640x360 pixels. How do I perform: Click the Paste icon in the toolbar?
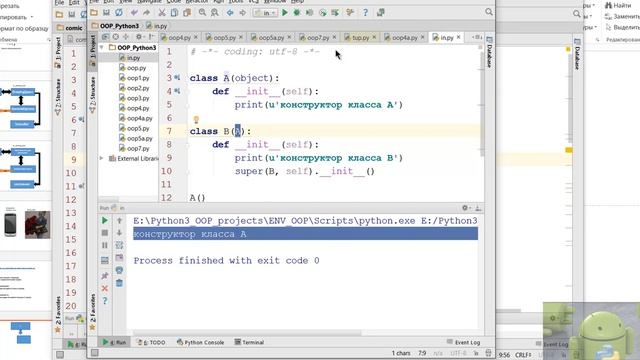[187, 13]
